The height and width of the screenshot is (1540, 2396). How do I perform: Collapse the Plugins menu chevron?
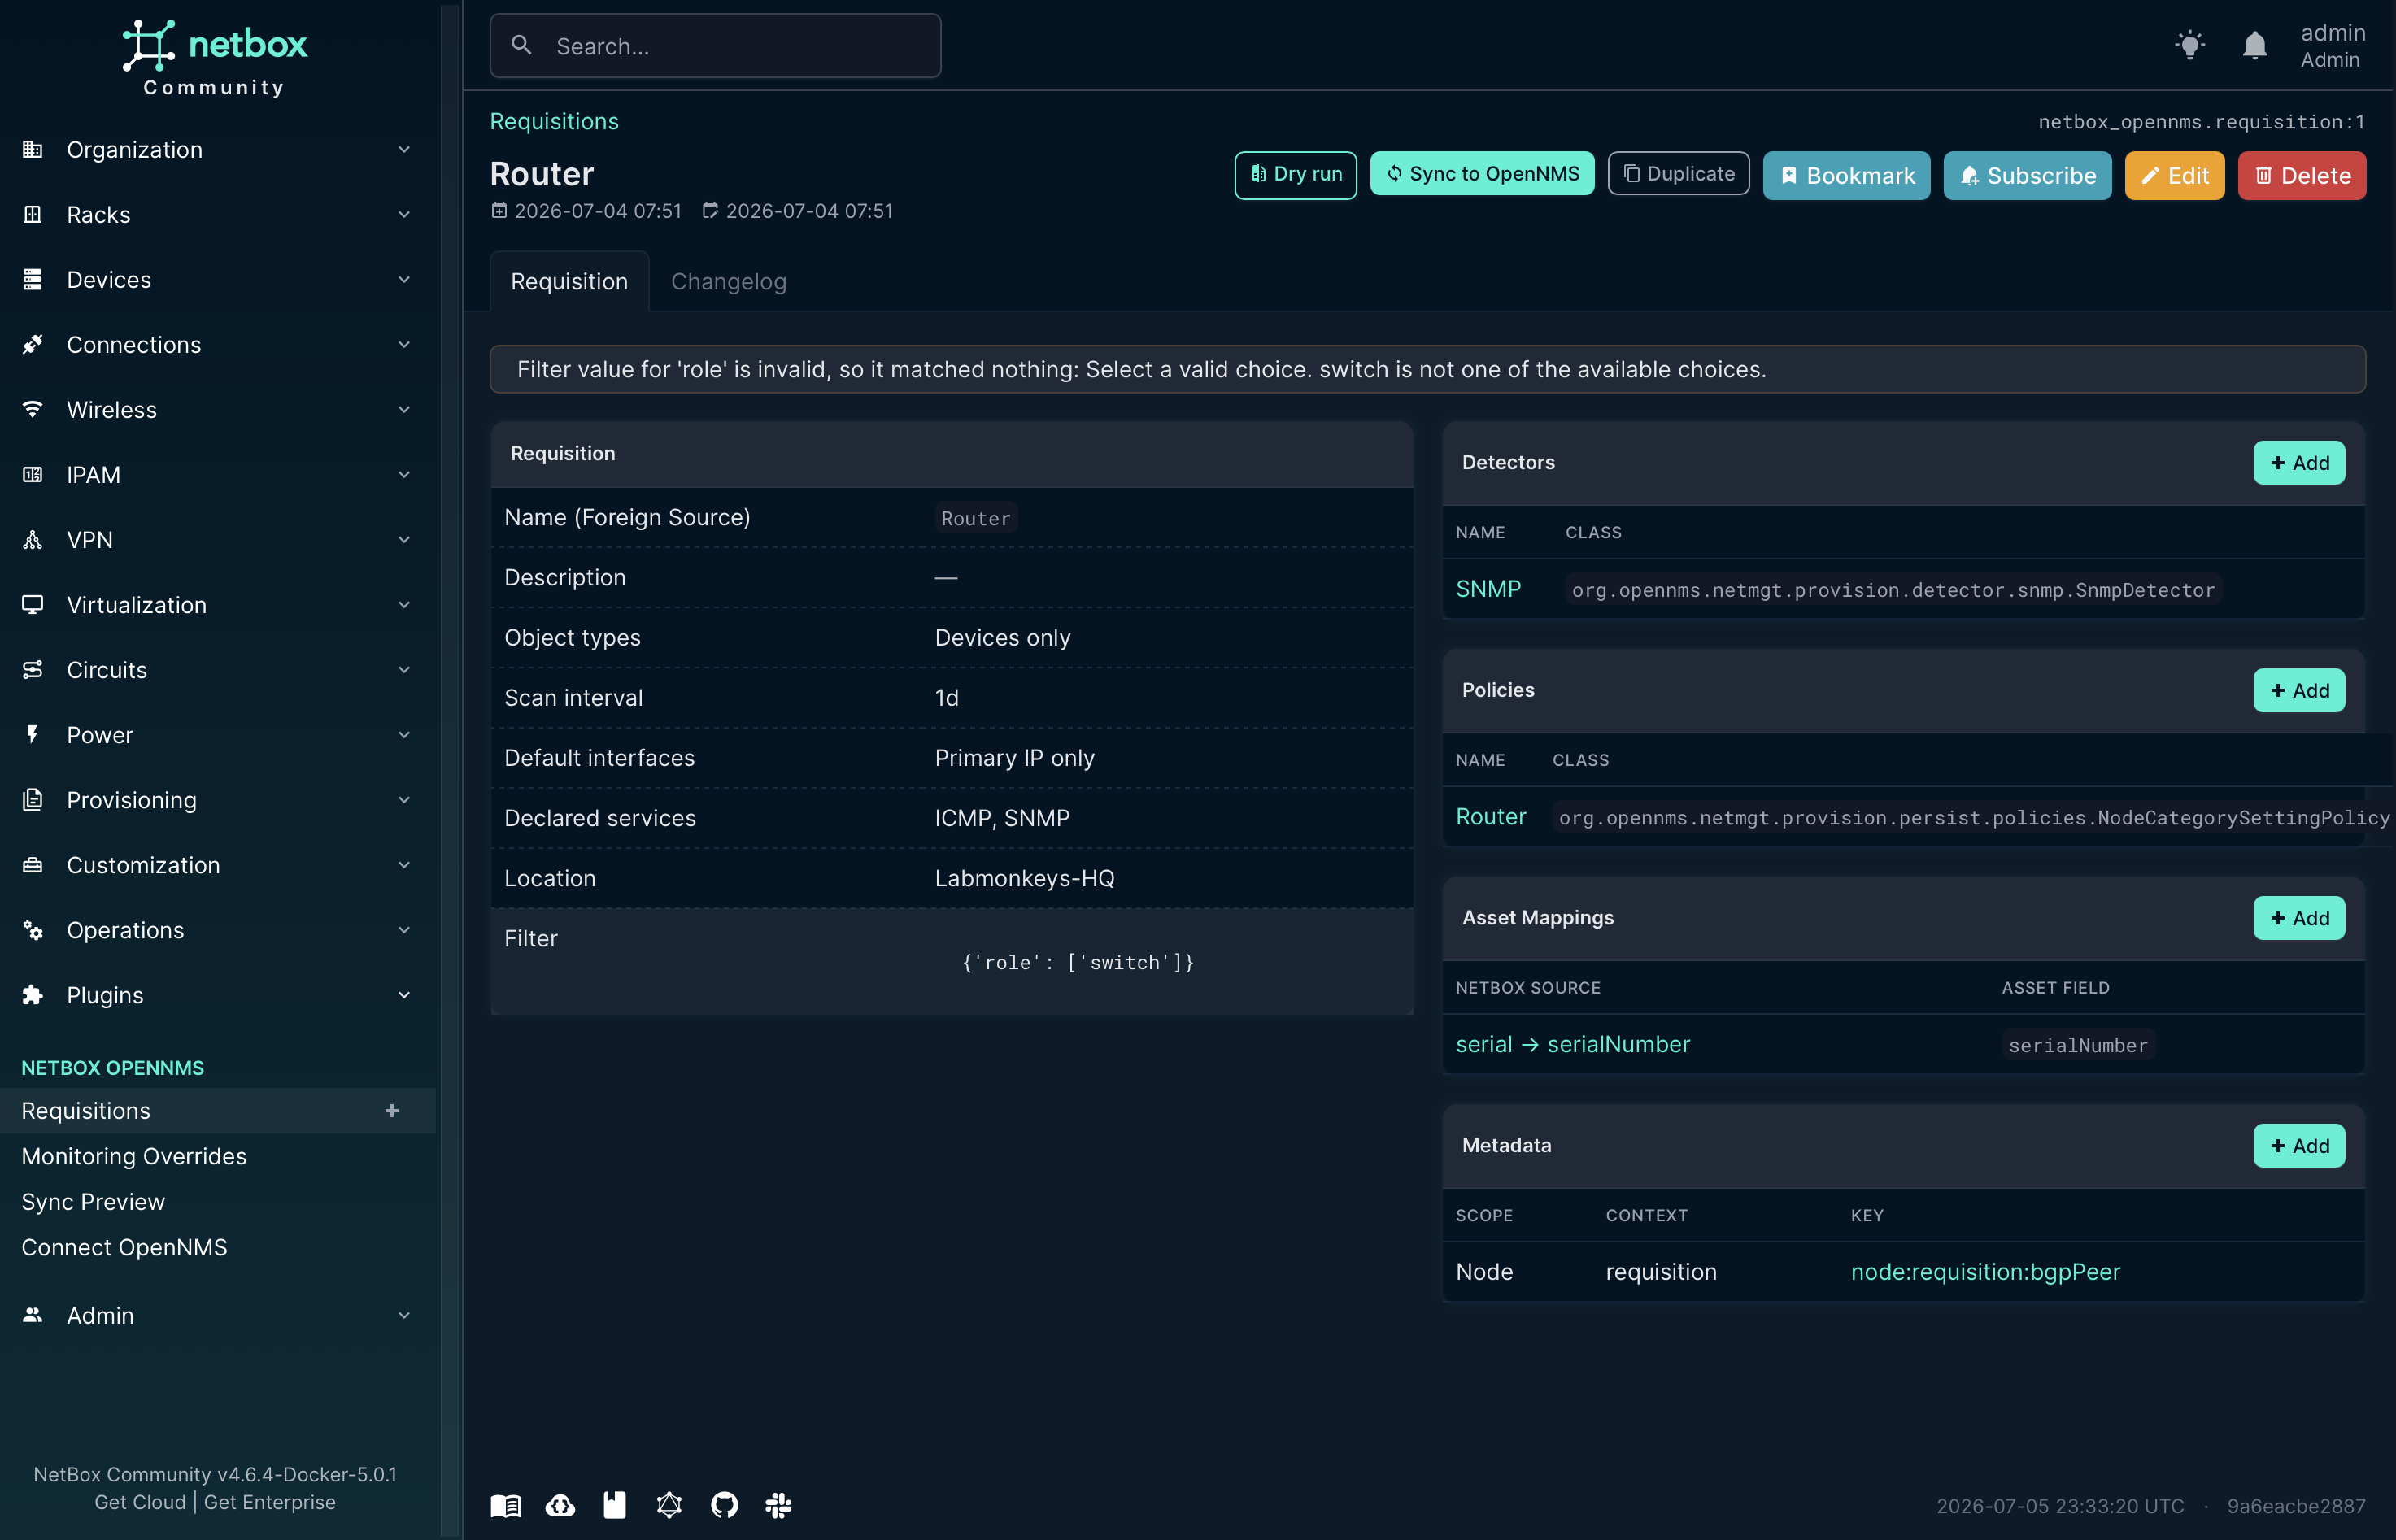click(x=404, y=994)
